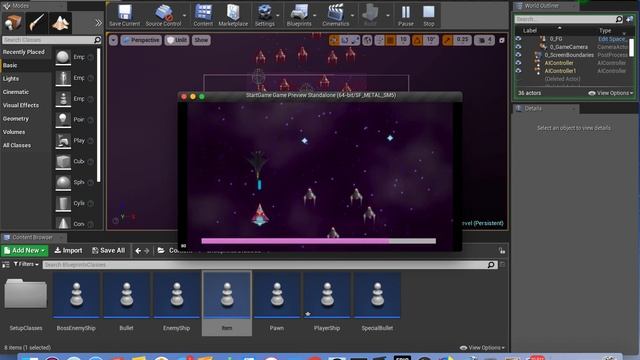Click World Outliner search field
This screenshot has height=360, width=640.
click(569, 19)
